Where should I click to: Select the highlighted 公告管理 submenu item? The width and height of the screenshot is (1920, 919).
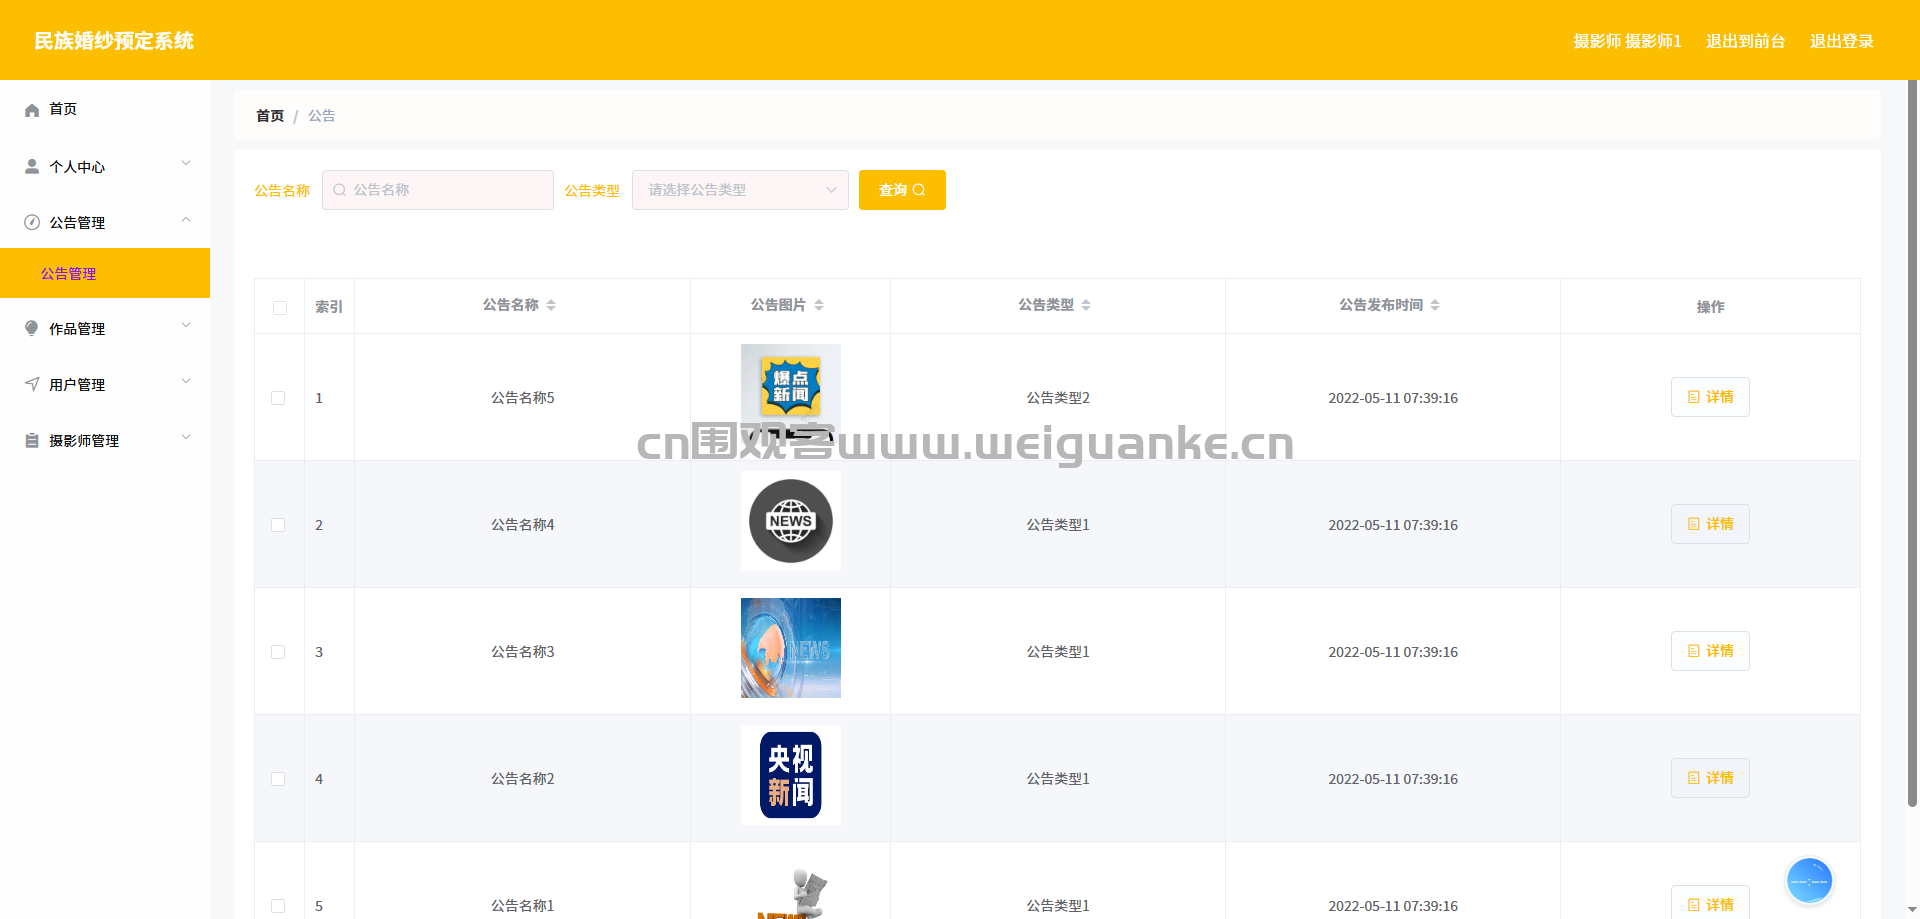(105, 273)
